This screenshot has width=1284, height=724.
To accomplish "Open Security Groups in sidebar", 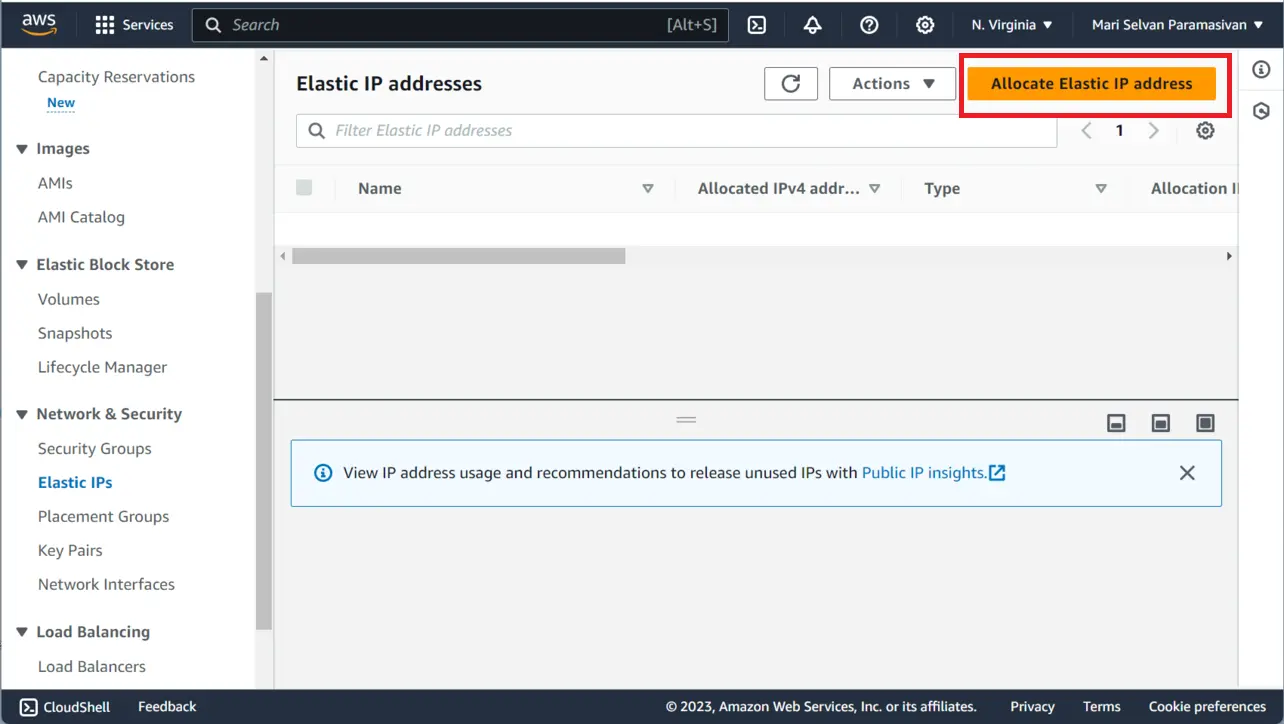I will coord(94,449).
